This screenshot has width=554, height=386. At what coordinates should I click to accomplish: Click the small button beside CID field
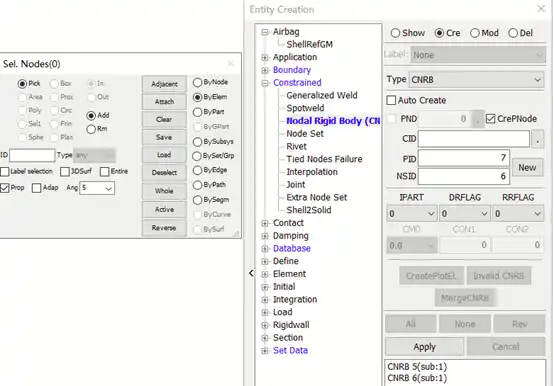pyautogui.click(x=537, y=140)
